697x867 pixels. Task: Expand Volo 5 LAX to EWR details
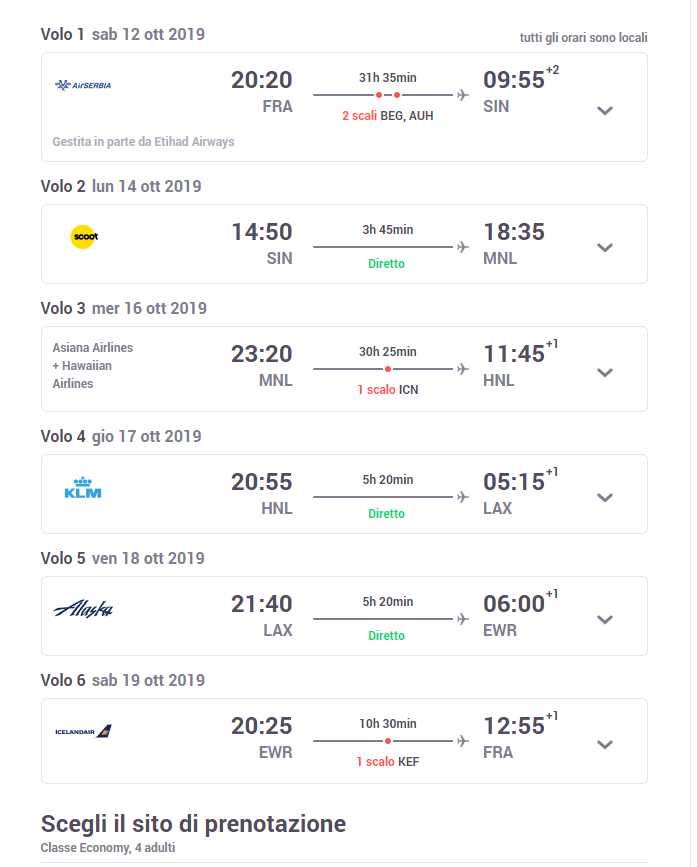[x=604, y=620]
